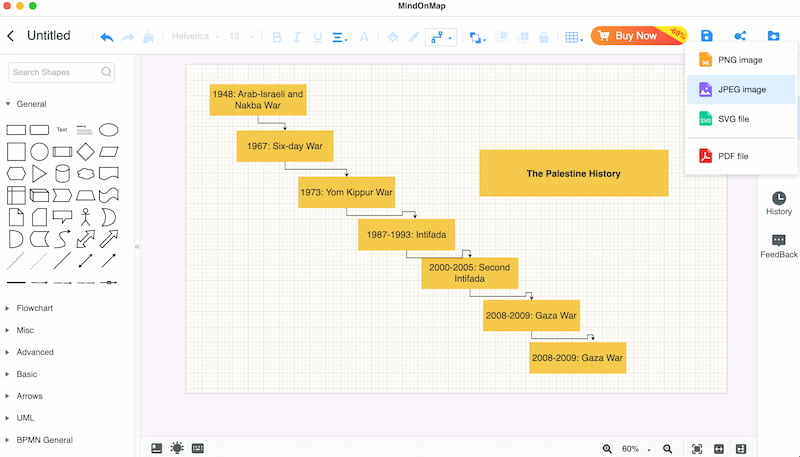Select the hexagon shape in General

point(16,173)
